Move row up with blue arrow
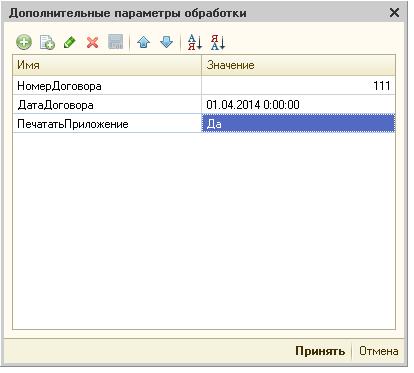This screenshot has width=414, height=373. point(144,42)
